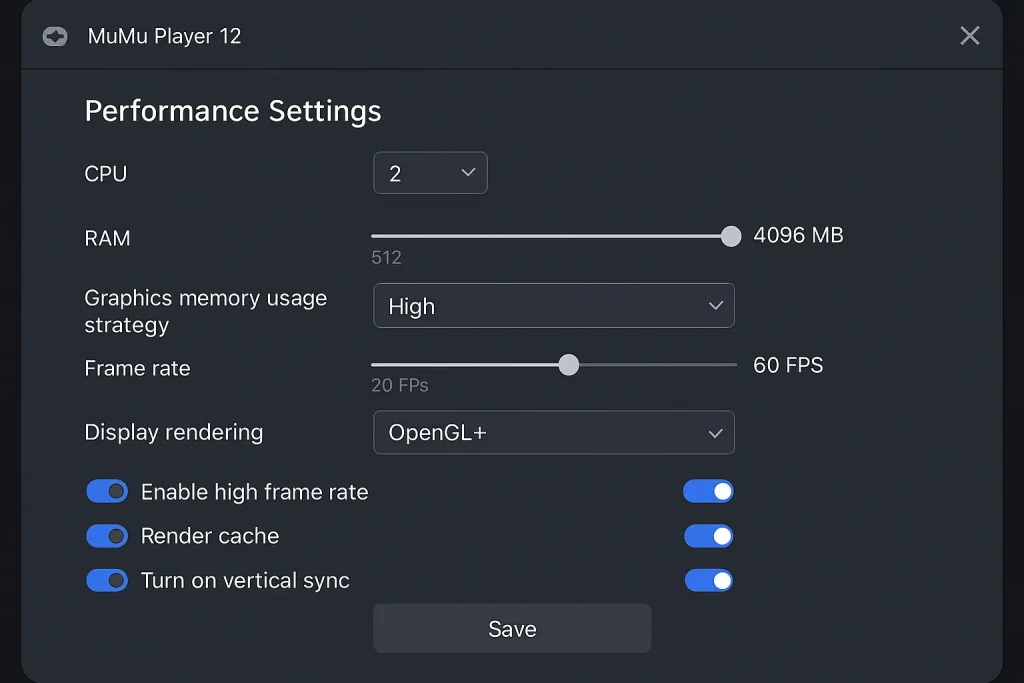Click the MuMu Player logo icon
Viewport: 1024px width, 683px height.
click(54, 37)
